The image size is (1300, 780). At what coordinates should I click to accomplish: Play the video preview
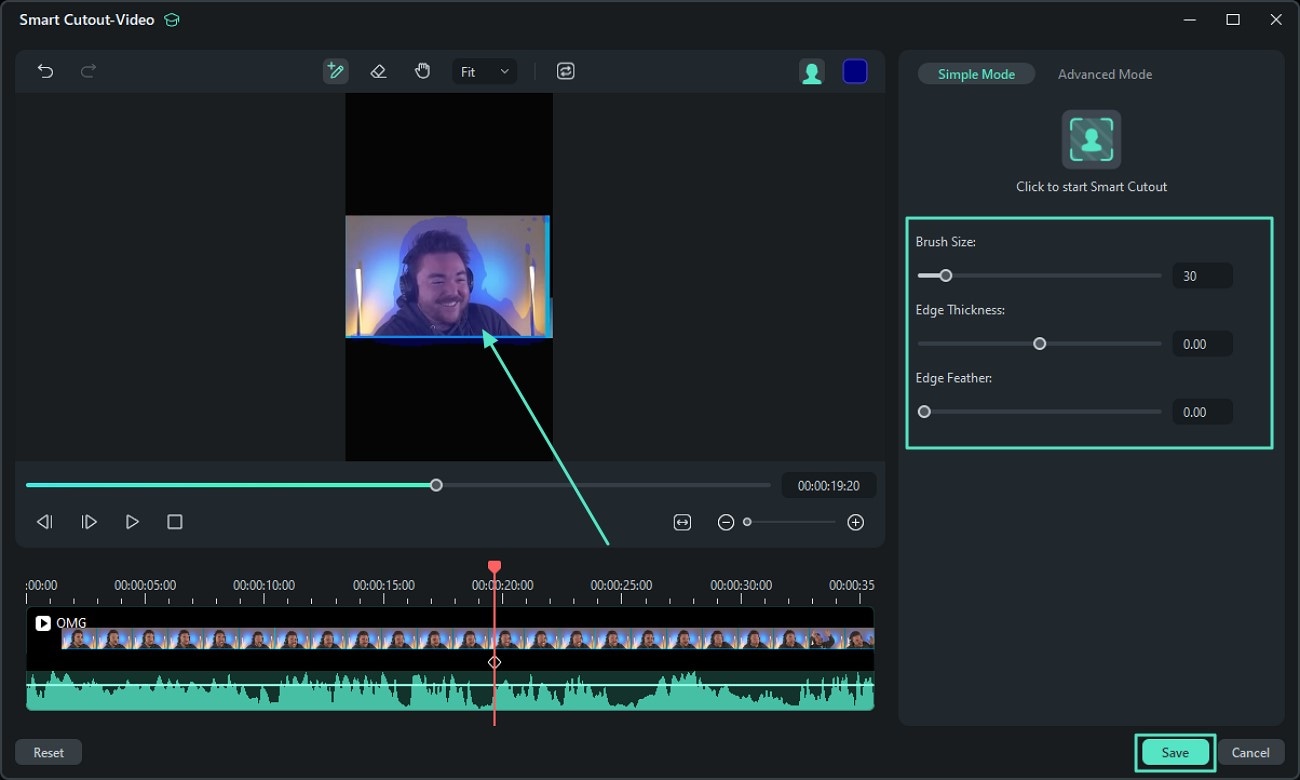[132, 522]
